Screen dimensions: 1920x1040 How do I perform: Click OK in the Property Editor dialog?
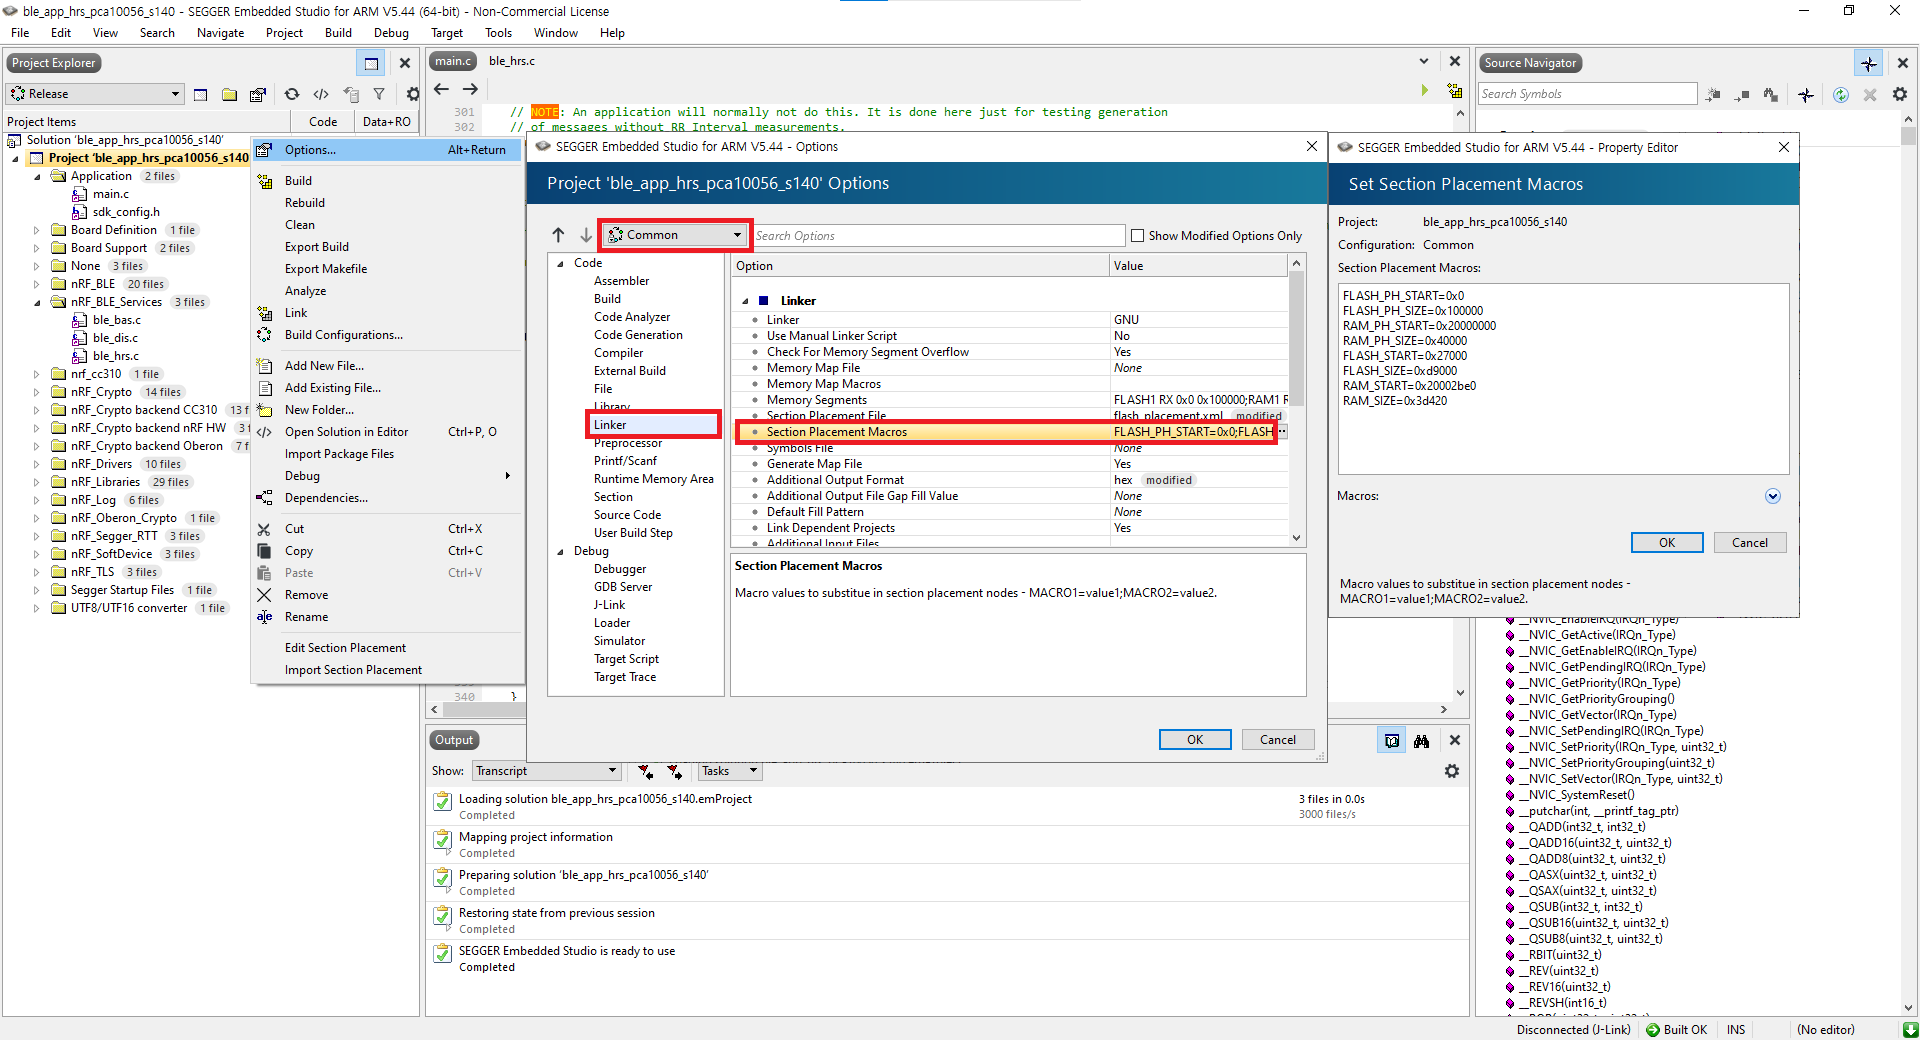[x=1667, y=543]
